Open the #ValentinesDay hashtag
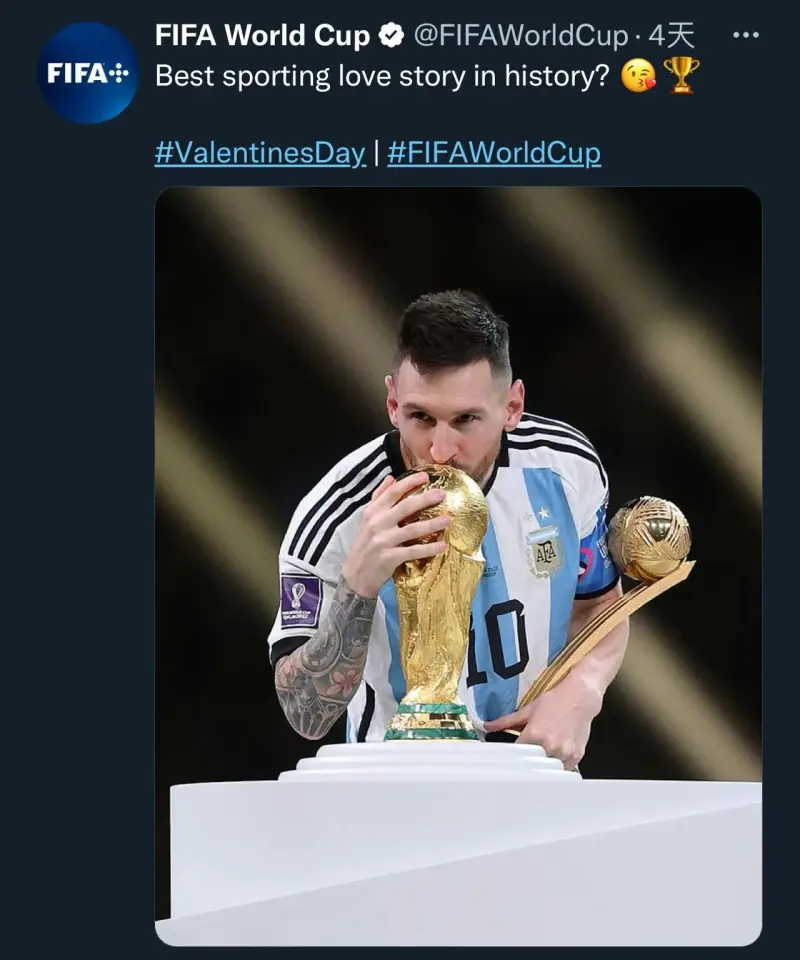This screenshot has height=960, width=800. coord(259,153)
